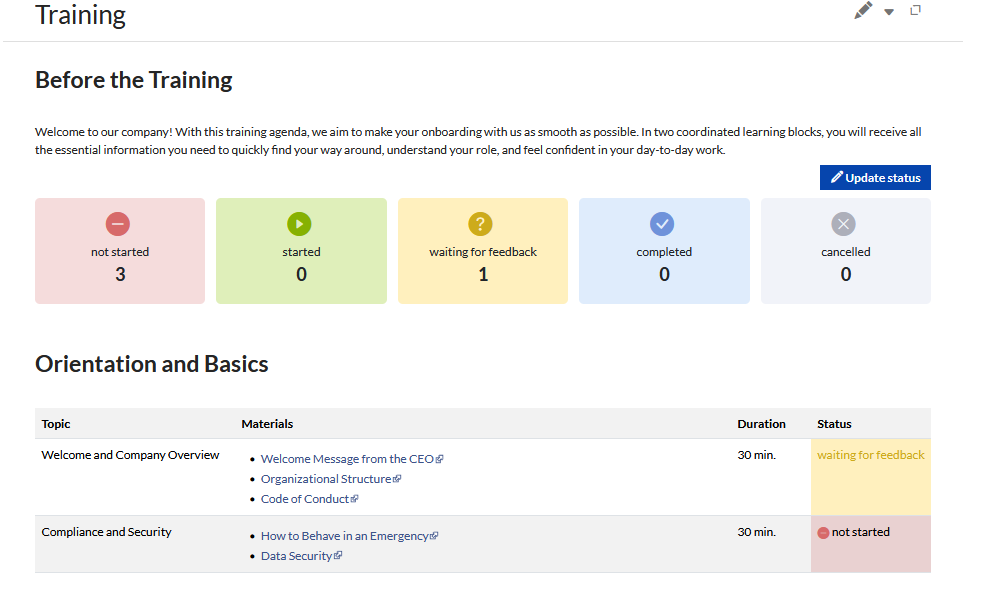Image resolution: width=1001 pixels, height=605 pixels.
Task: Open the Code of Conduct link
Action: pos(305,499)
